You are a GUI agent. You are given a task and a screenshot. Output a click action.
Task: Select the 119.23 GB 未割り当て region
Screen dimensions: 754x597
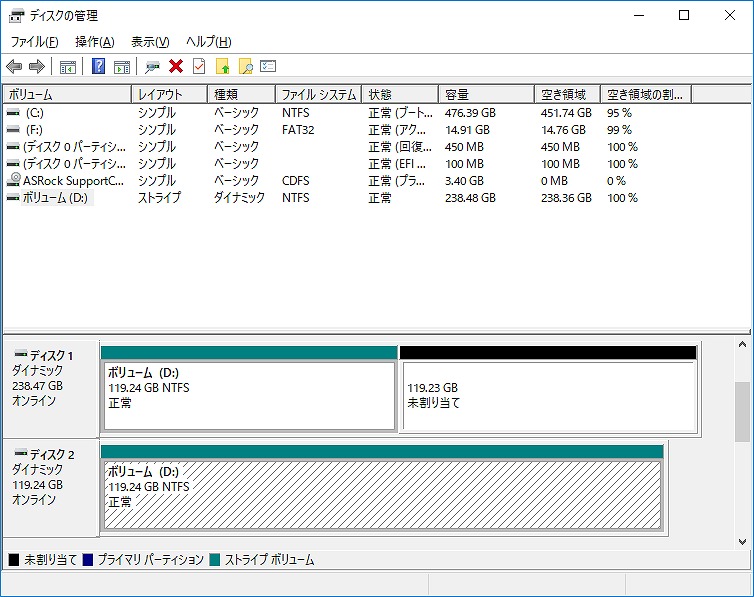pyautogui.click(x=550, y=395)
